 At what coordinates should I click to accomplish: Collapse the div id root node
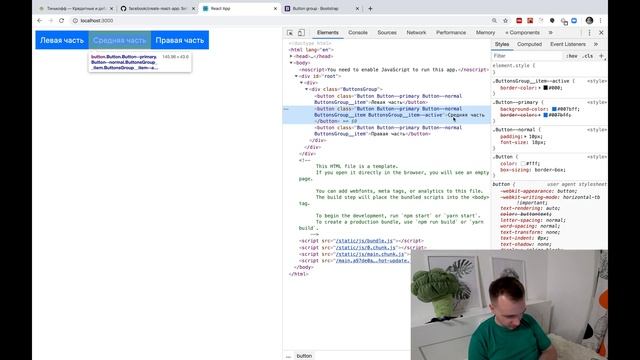296,76
